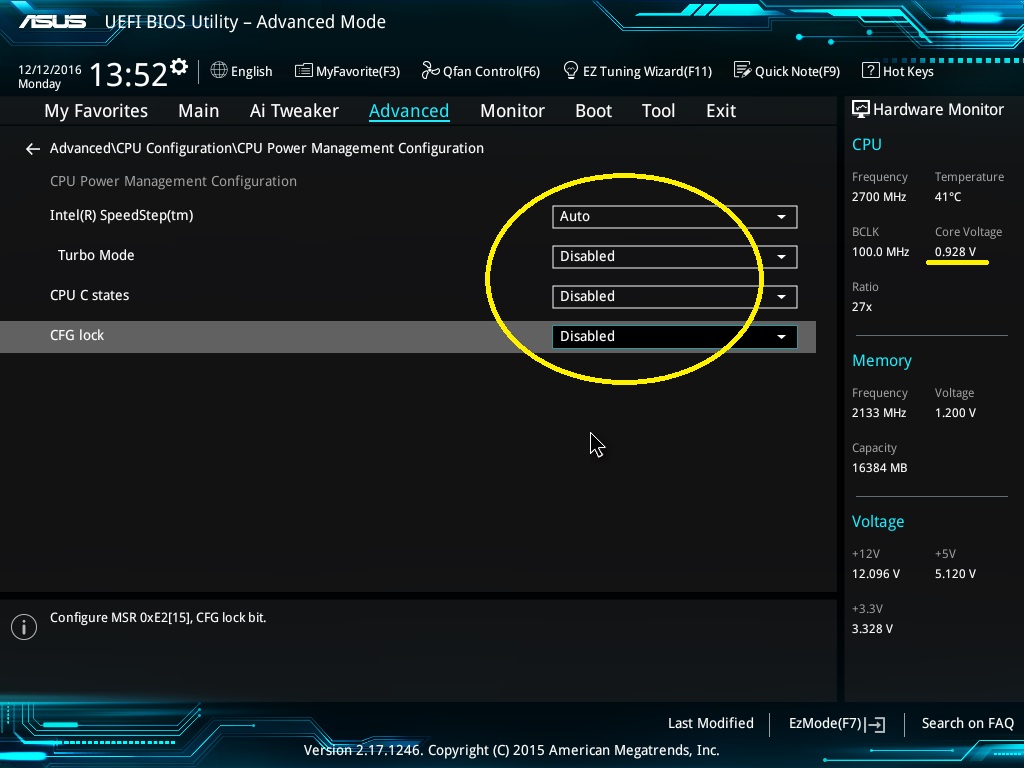
Task: Click the globe icon for English language
Action: [219, 71]
